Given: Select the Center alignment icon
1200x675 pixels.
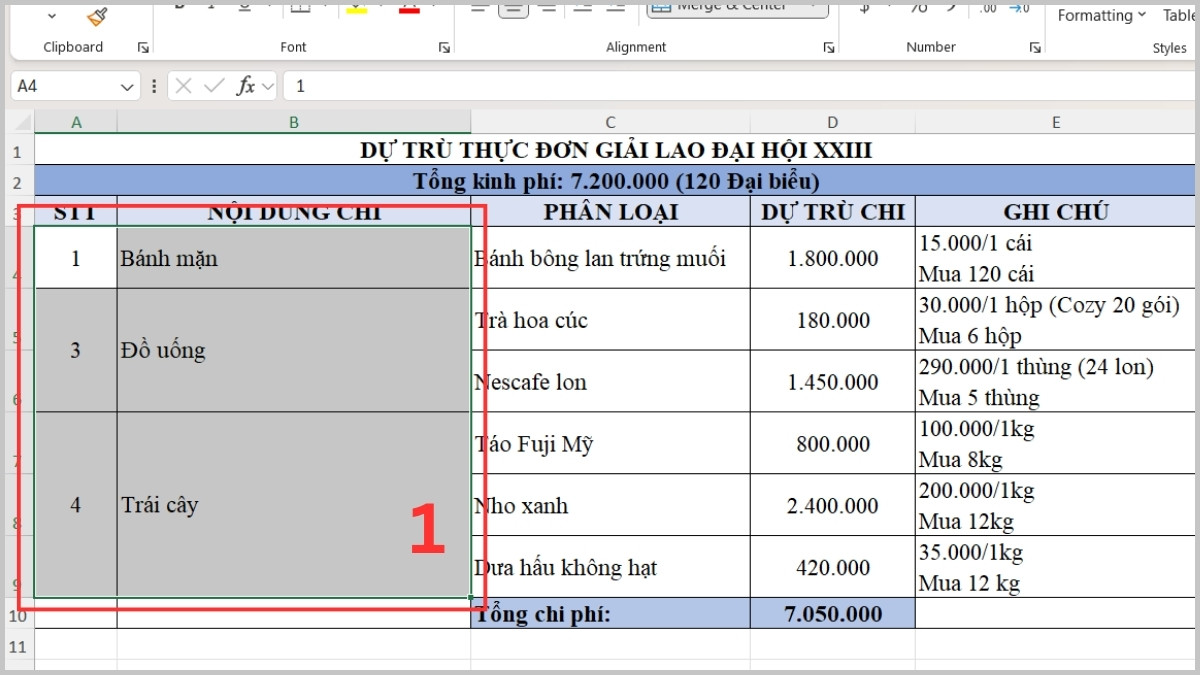Looking at the screenshot, I should tap(513, 6).
